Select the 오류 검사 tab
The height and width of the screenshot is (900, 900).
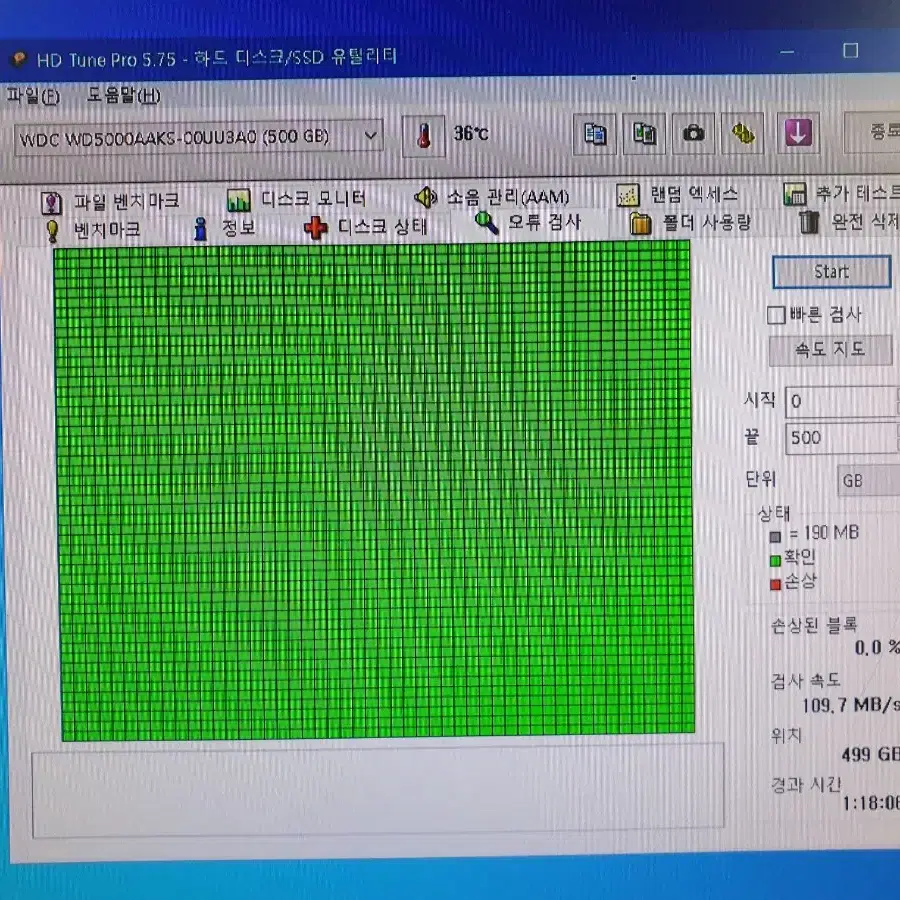tap(528, 223)
